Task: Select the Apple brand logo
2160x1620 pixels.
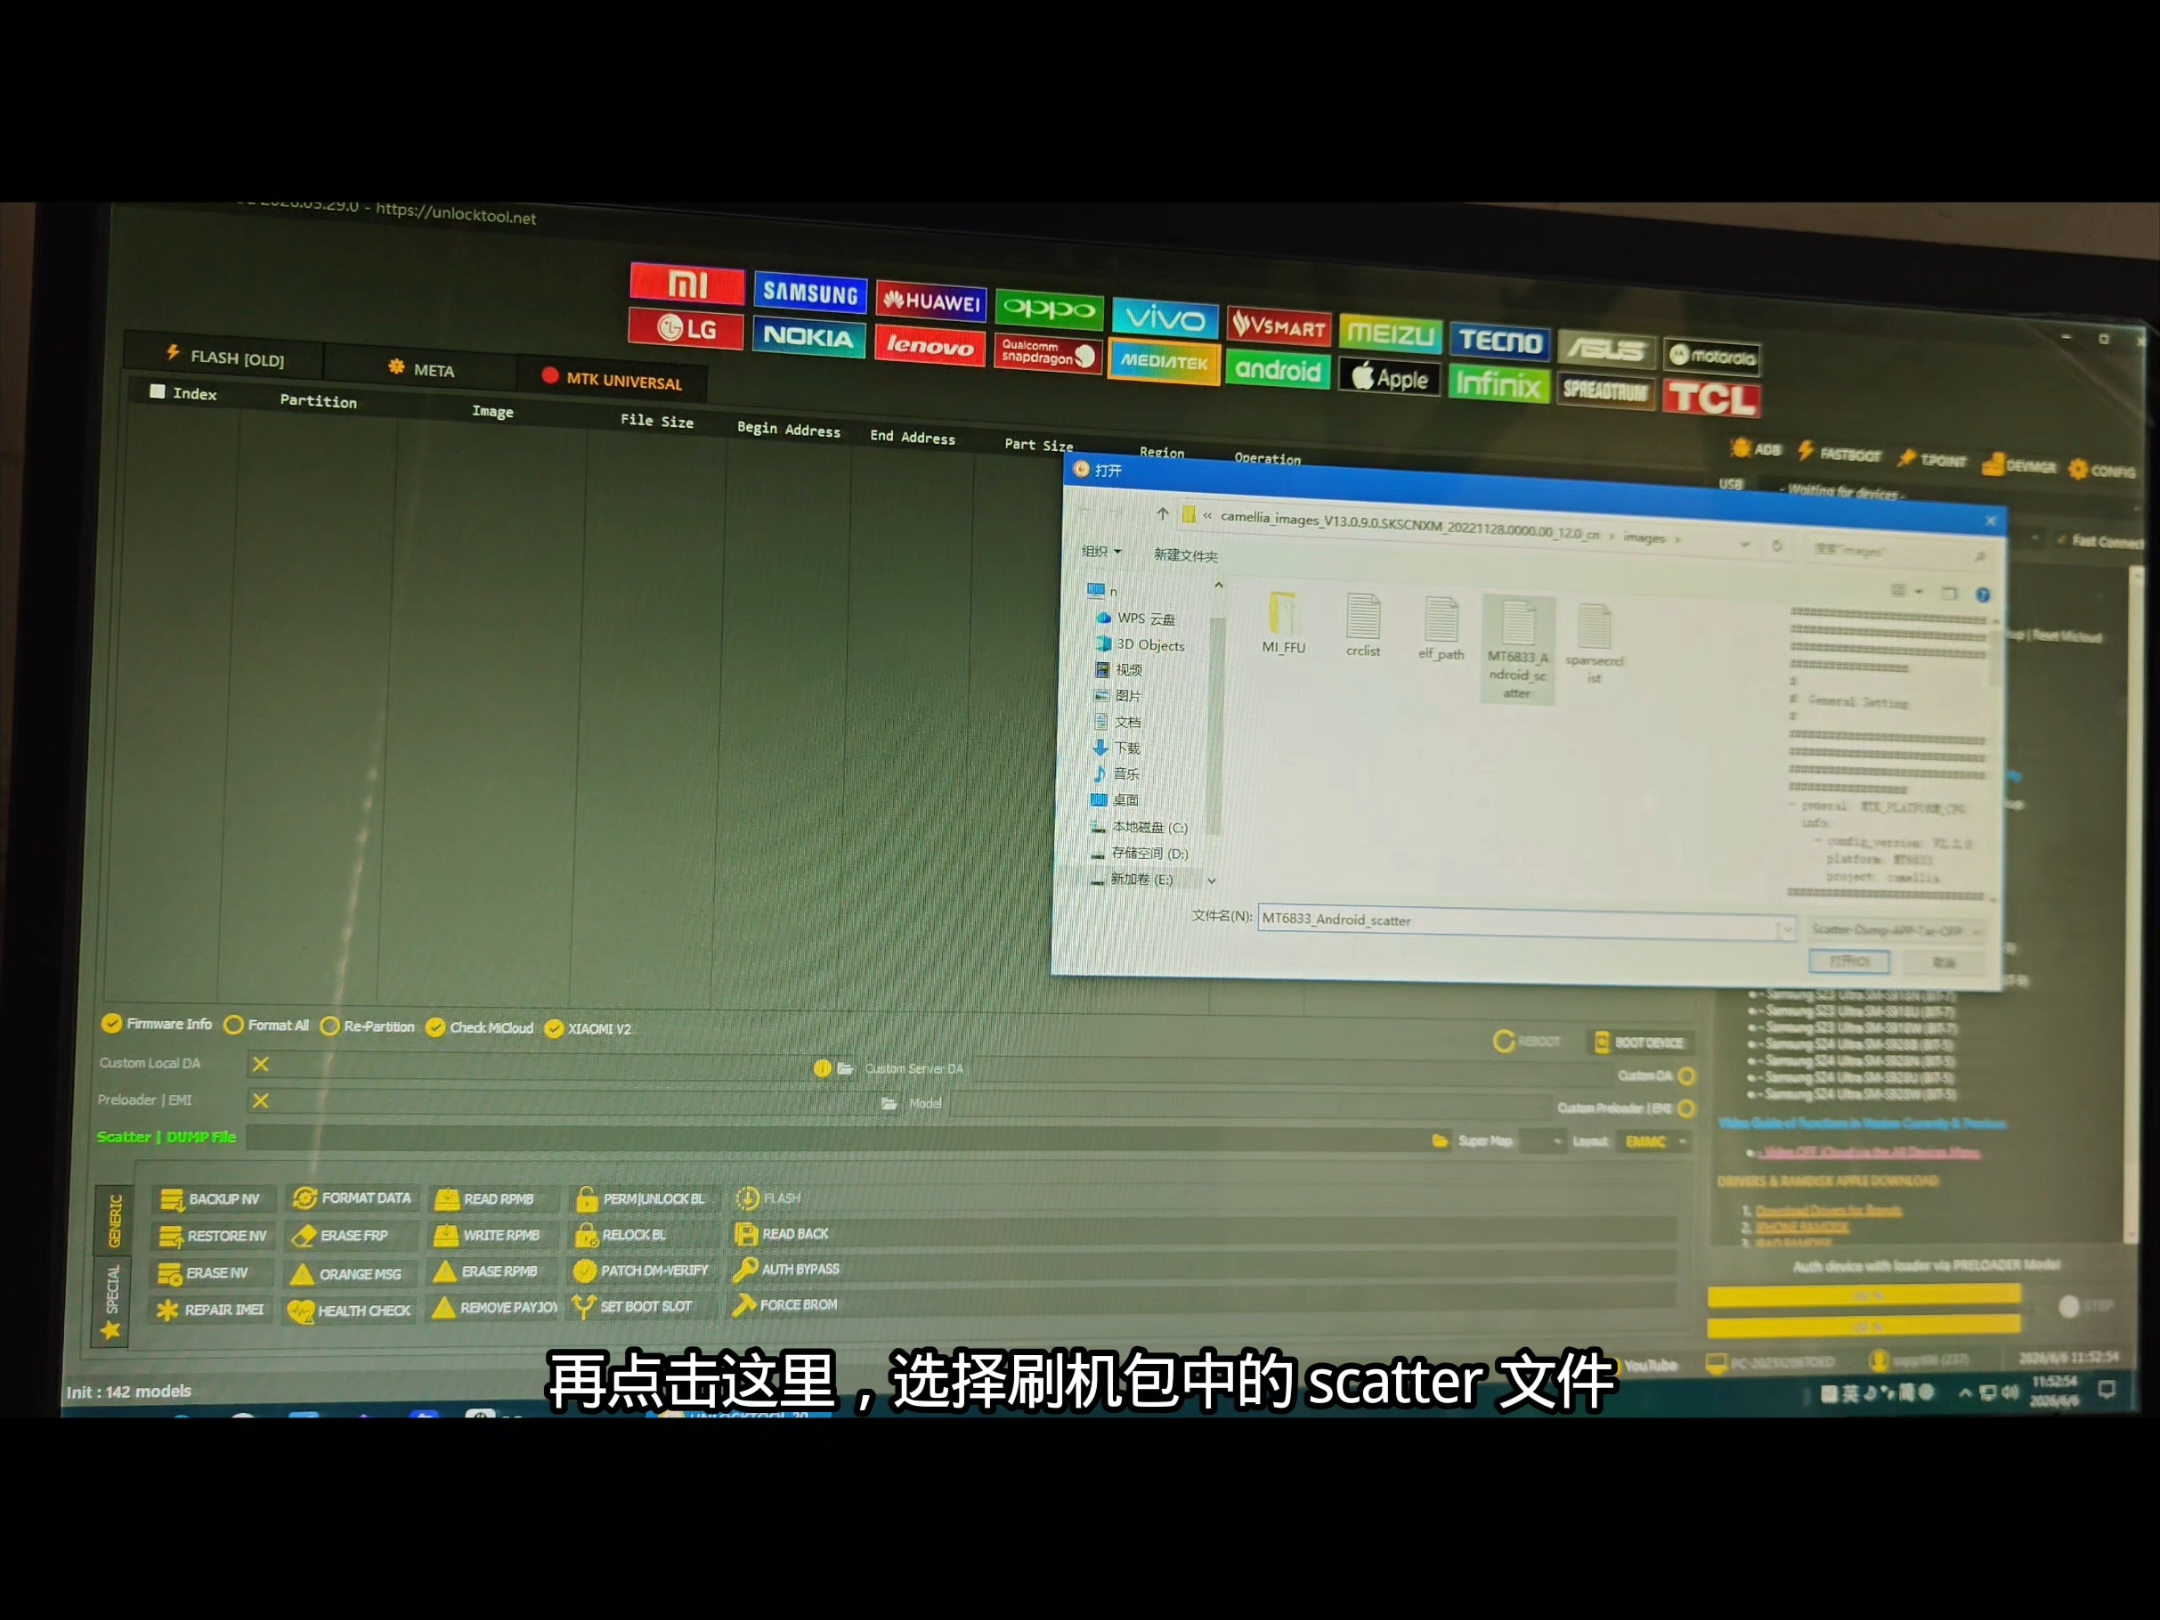Action: click(1389, 378)
